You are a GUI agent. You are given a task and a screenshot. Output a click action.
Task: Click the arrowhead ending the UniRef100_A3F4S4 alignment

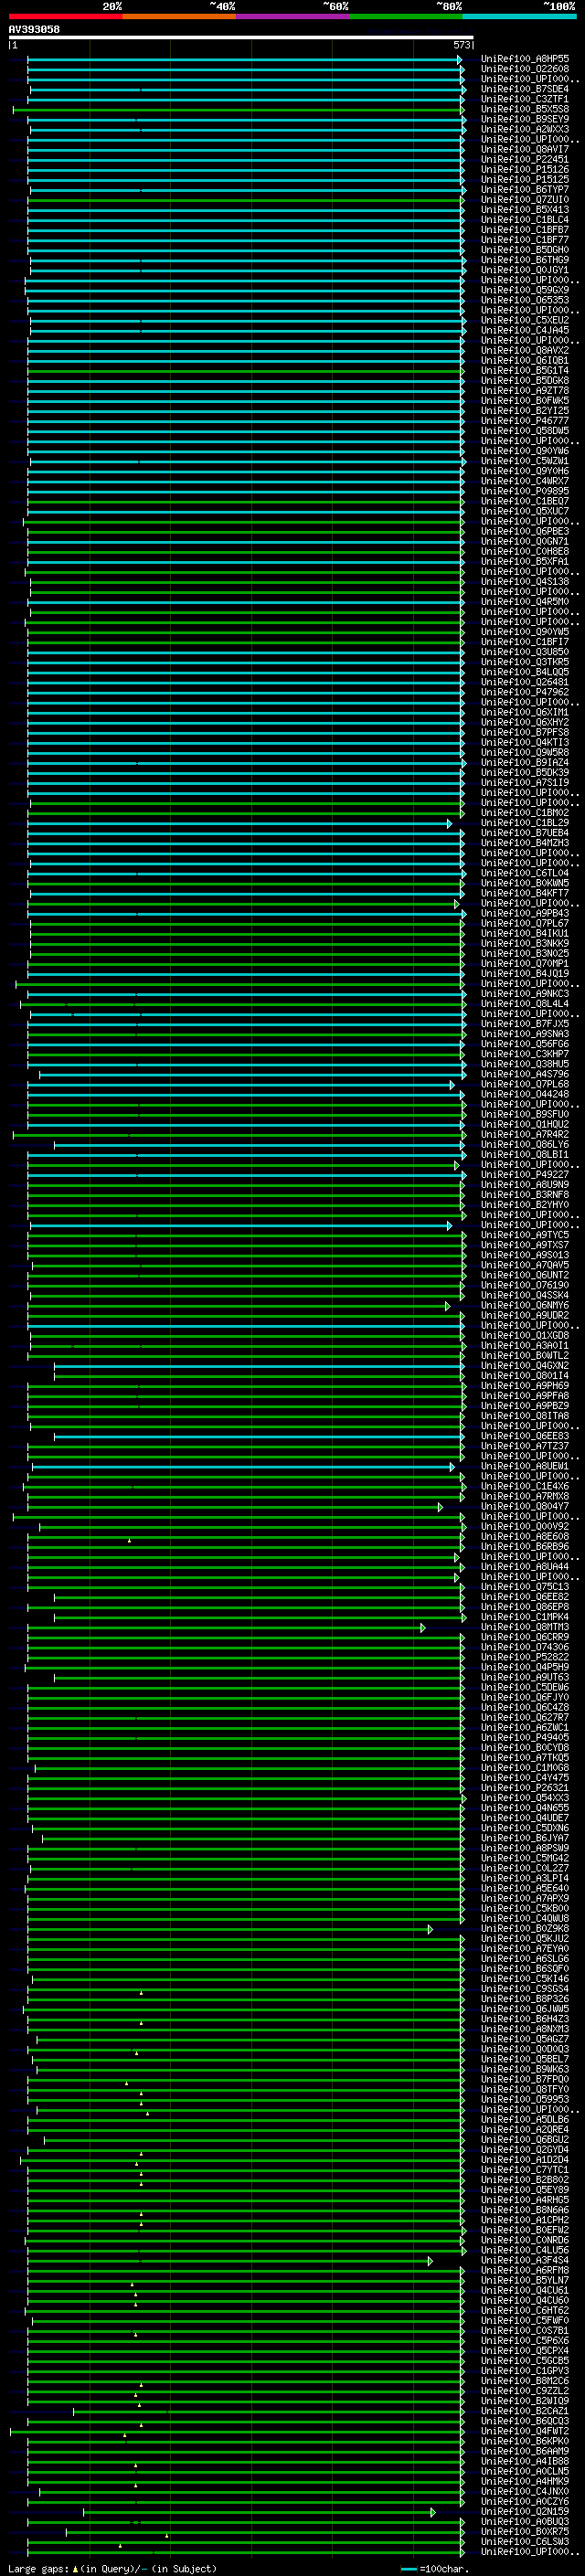coord(431,2261)
